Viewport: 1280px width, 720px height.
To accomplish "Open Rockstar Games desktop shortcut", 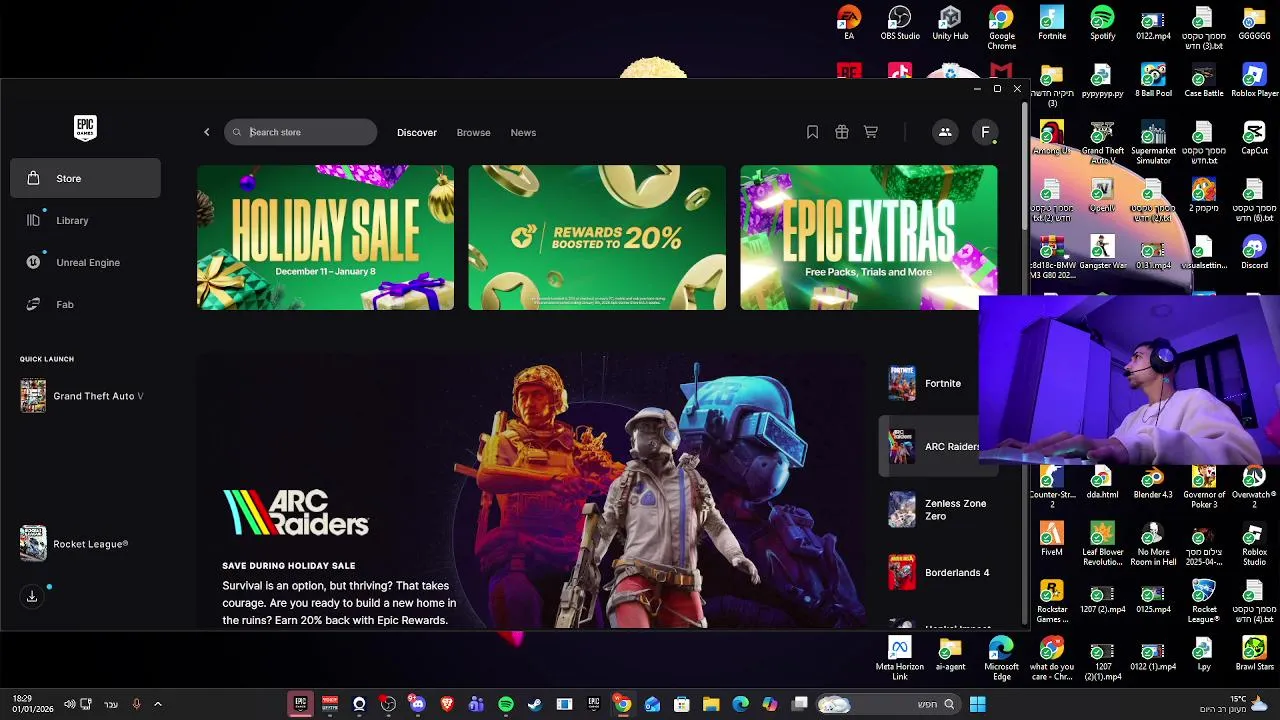I will tap(1051, 601).
